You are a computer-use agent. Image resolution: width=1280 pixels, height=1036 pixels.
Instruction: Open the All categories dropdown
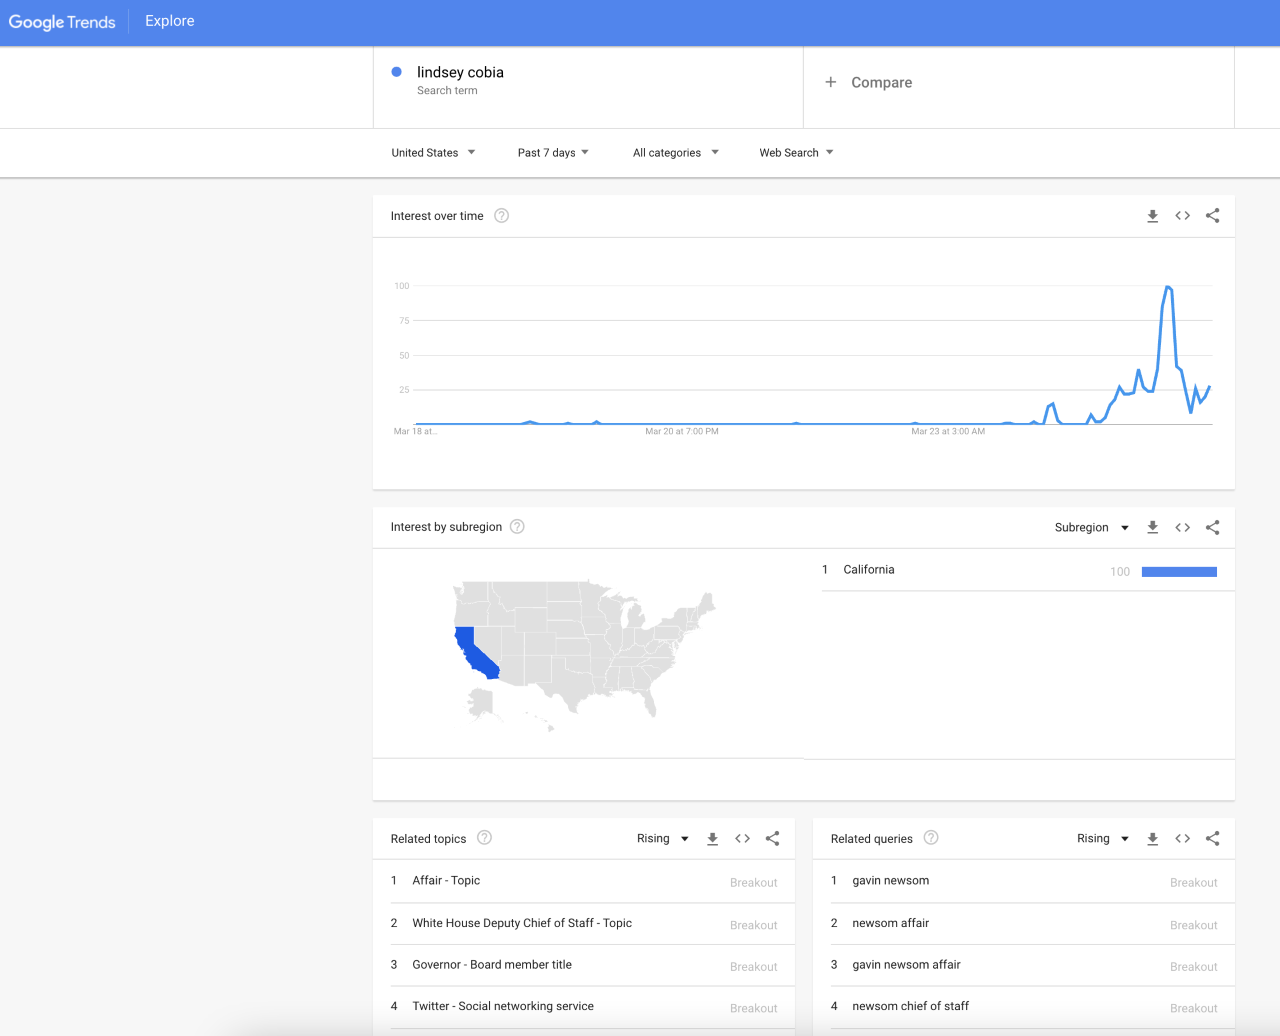click(x=675, y=153)
